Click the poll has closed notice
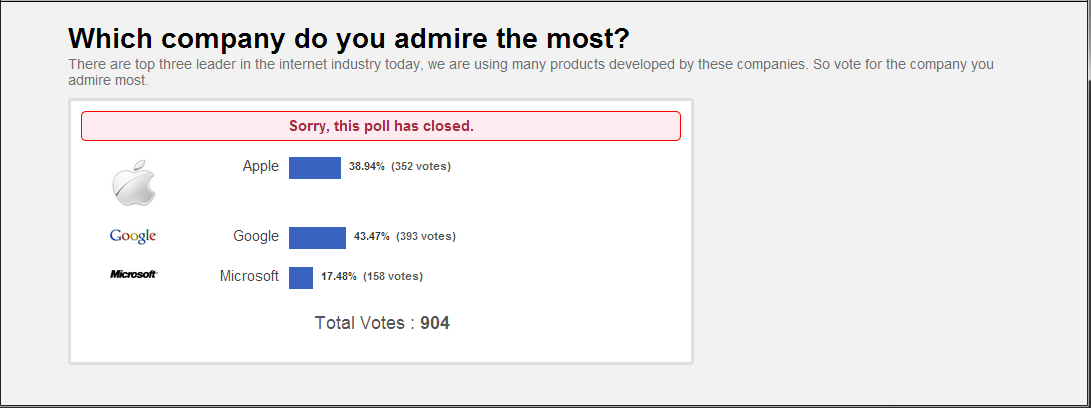 tap(381, 126)
